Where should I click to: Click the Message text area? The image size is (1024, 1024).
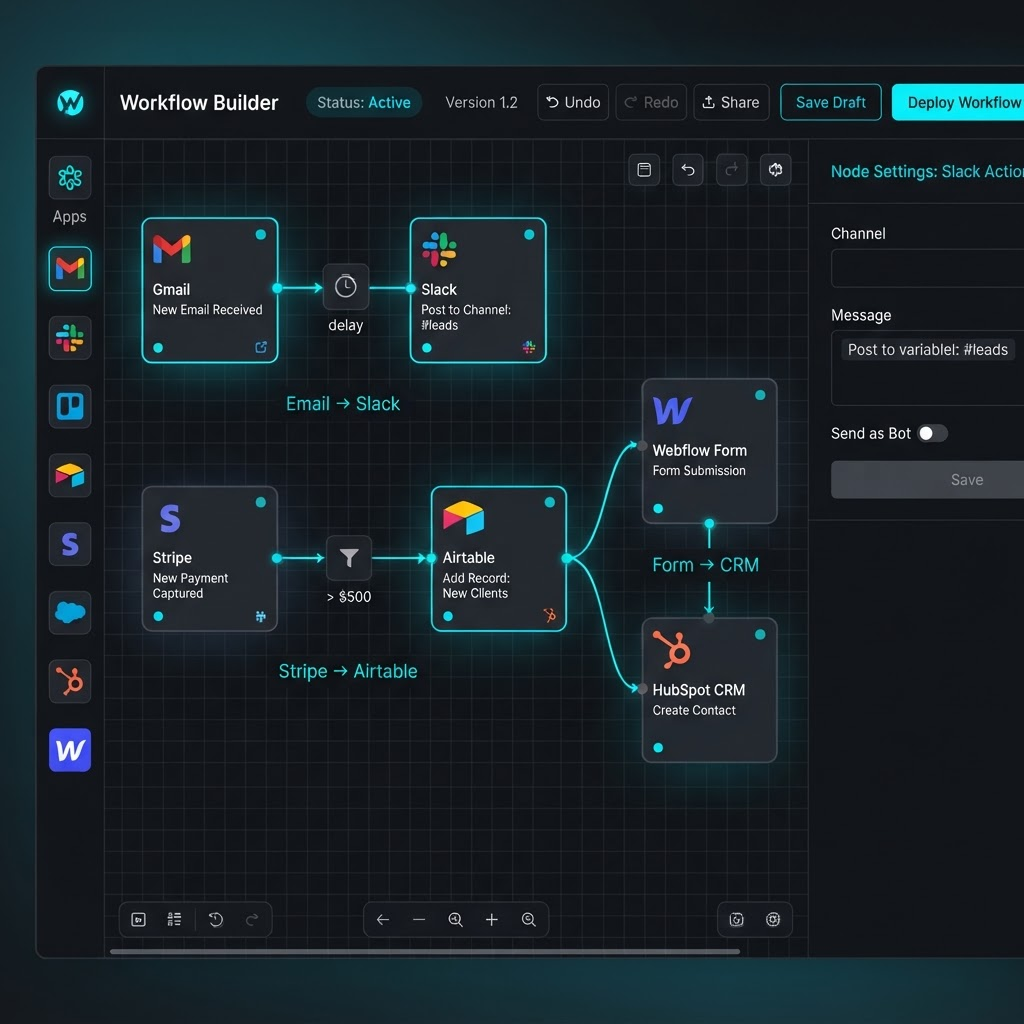click(x=927, y=368)
